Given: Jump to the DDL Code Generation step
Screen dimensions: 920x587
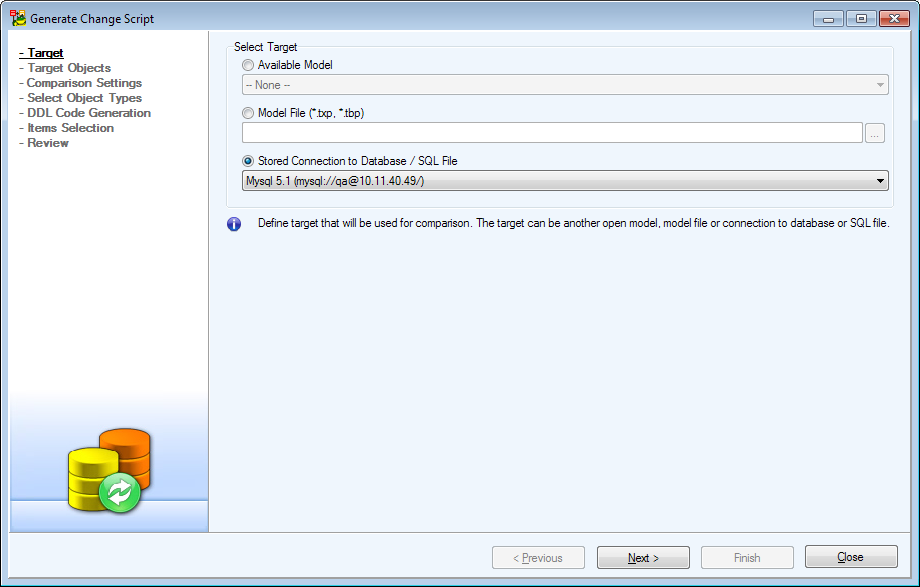Looking at the screenshot, I should 89,113.
